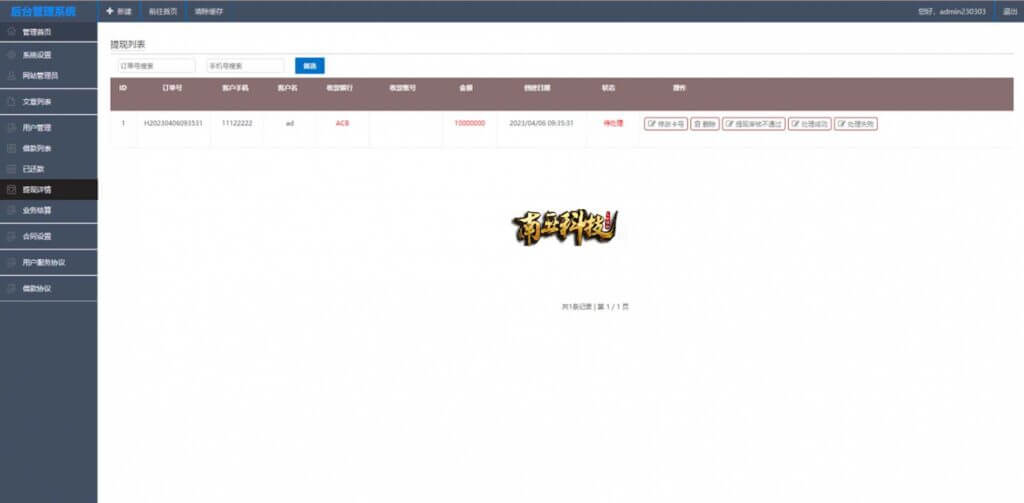Click the 退出 logout link

pyautogui.click(x=1010, y=11)
